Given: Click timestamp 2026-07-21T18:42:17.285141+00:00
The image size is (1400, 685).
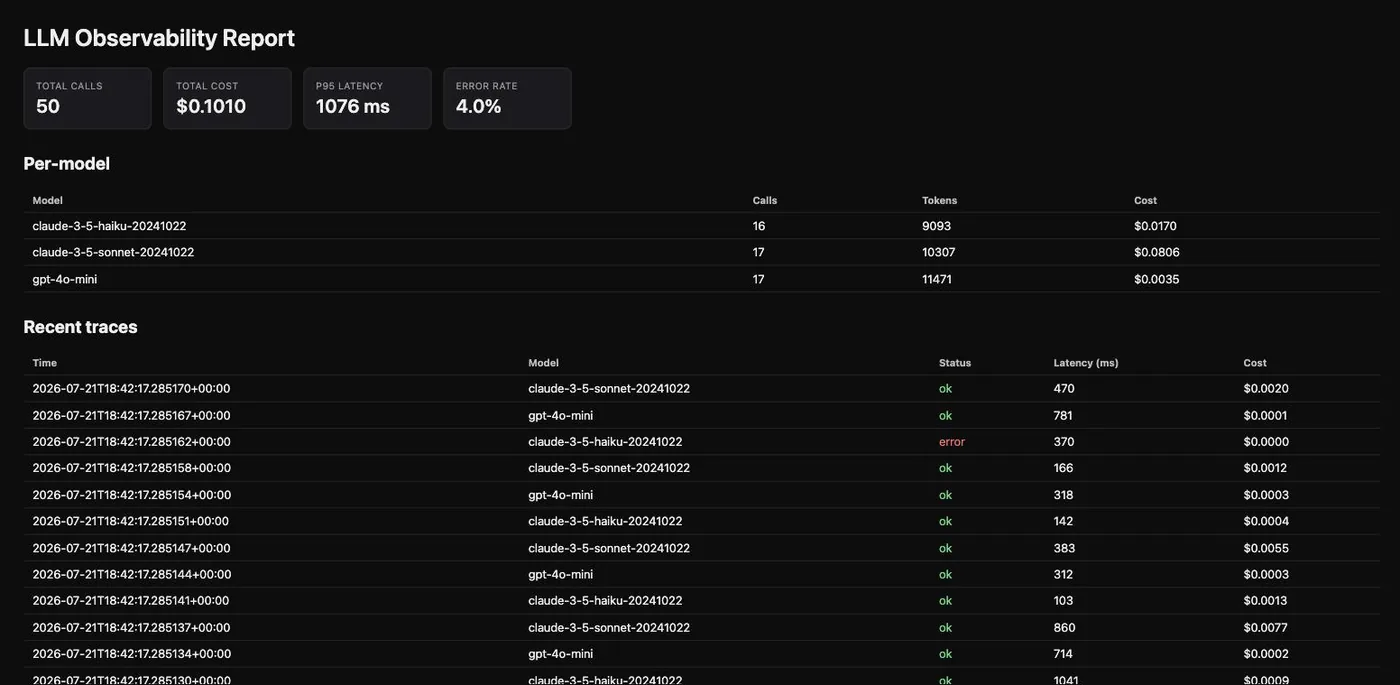Looking at the screenshot, I should point(131,601).
